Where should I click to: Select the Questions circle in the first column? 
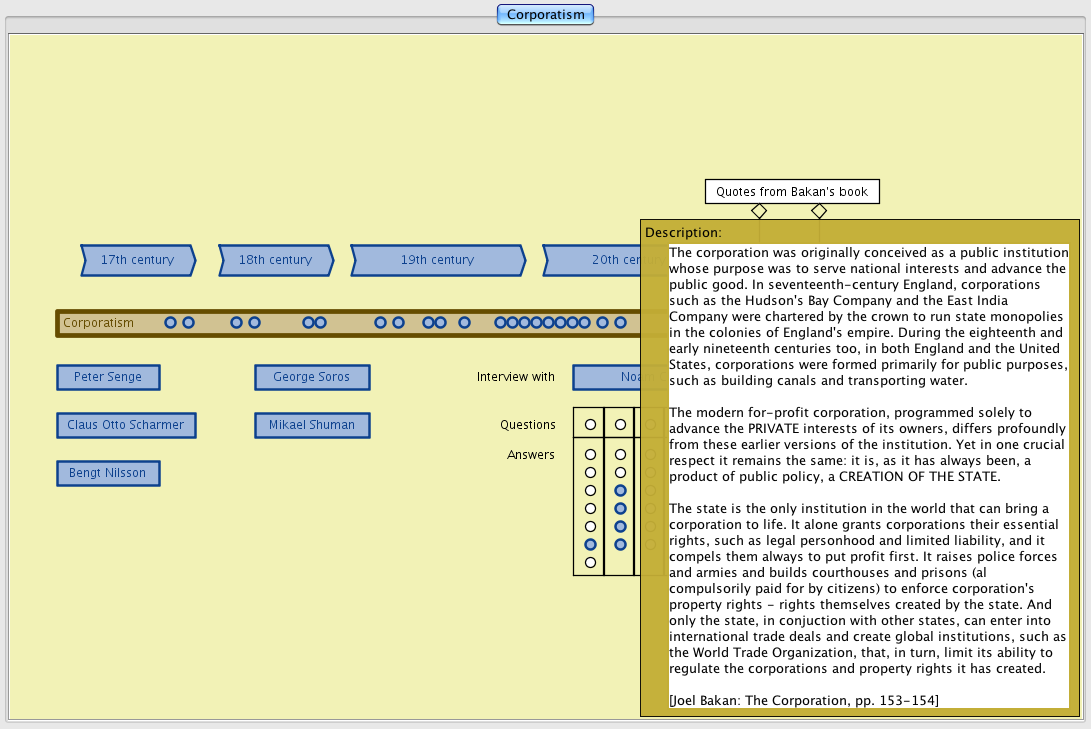[590, 425]
